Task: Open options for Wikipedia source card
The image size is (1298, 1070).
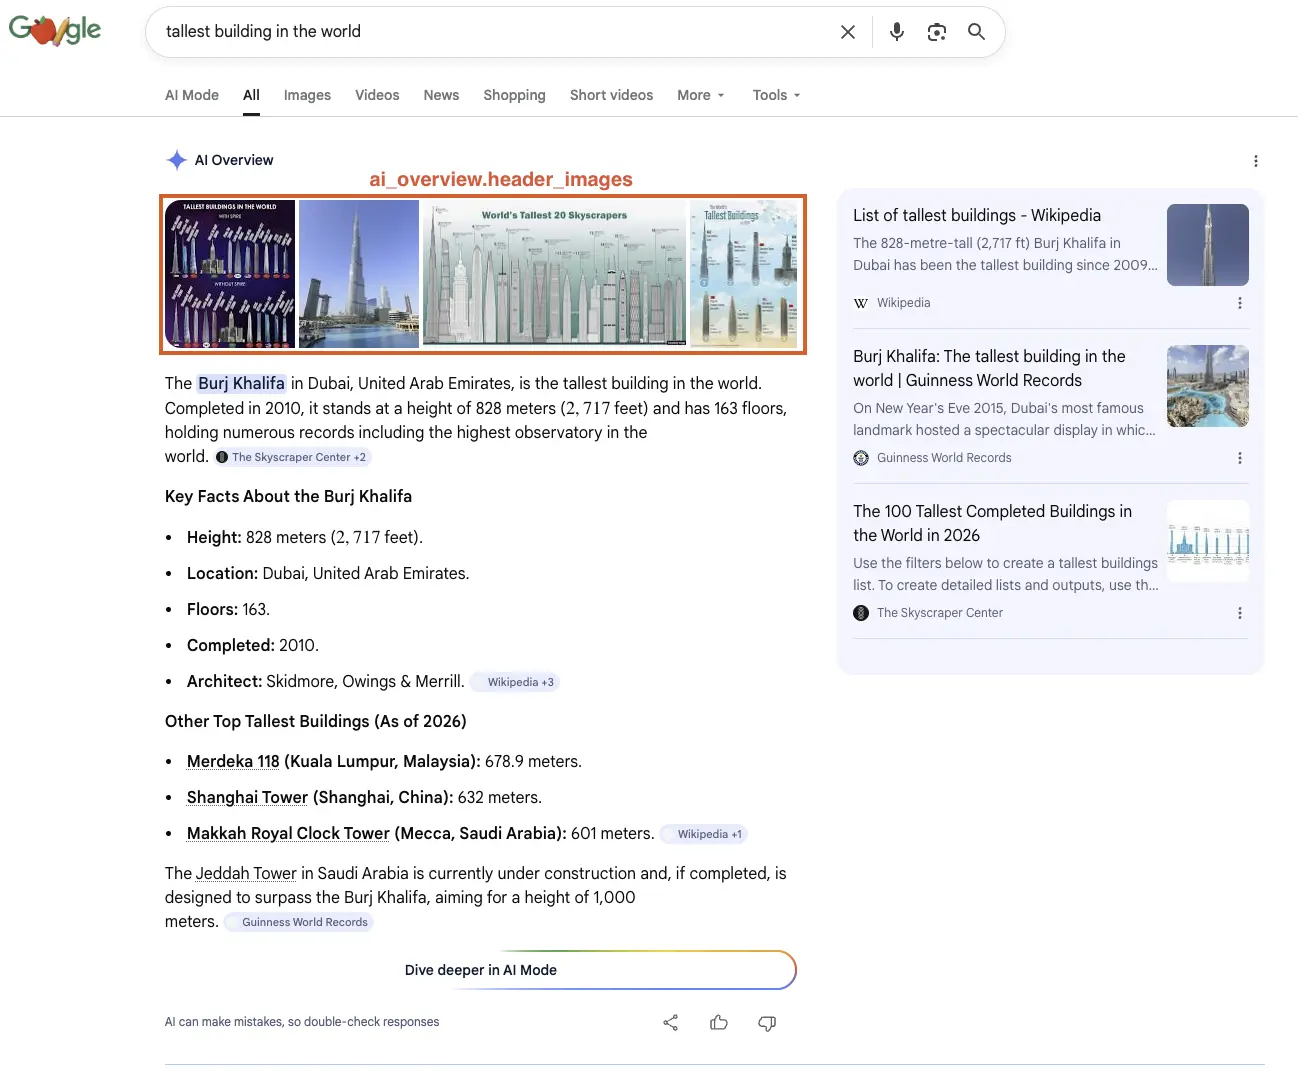Action: click(1240, 303)
